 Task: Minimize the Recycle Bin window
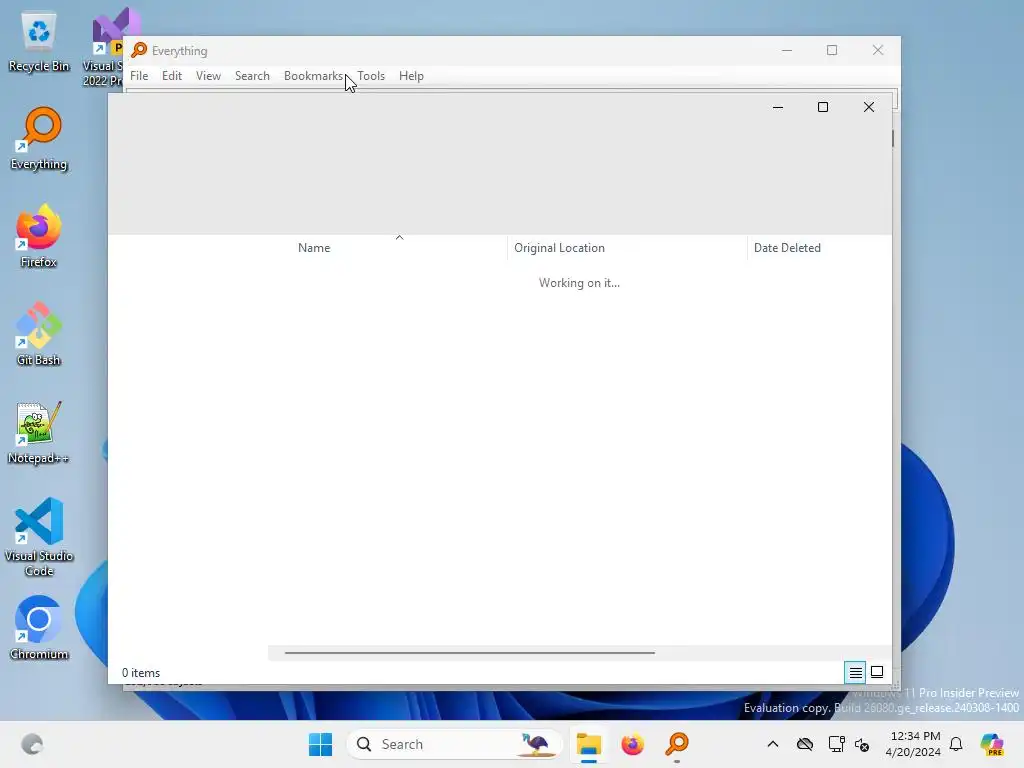coord(778,107)
